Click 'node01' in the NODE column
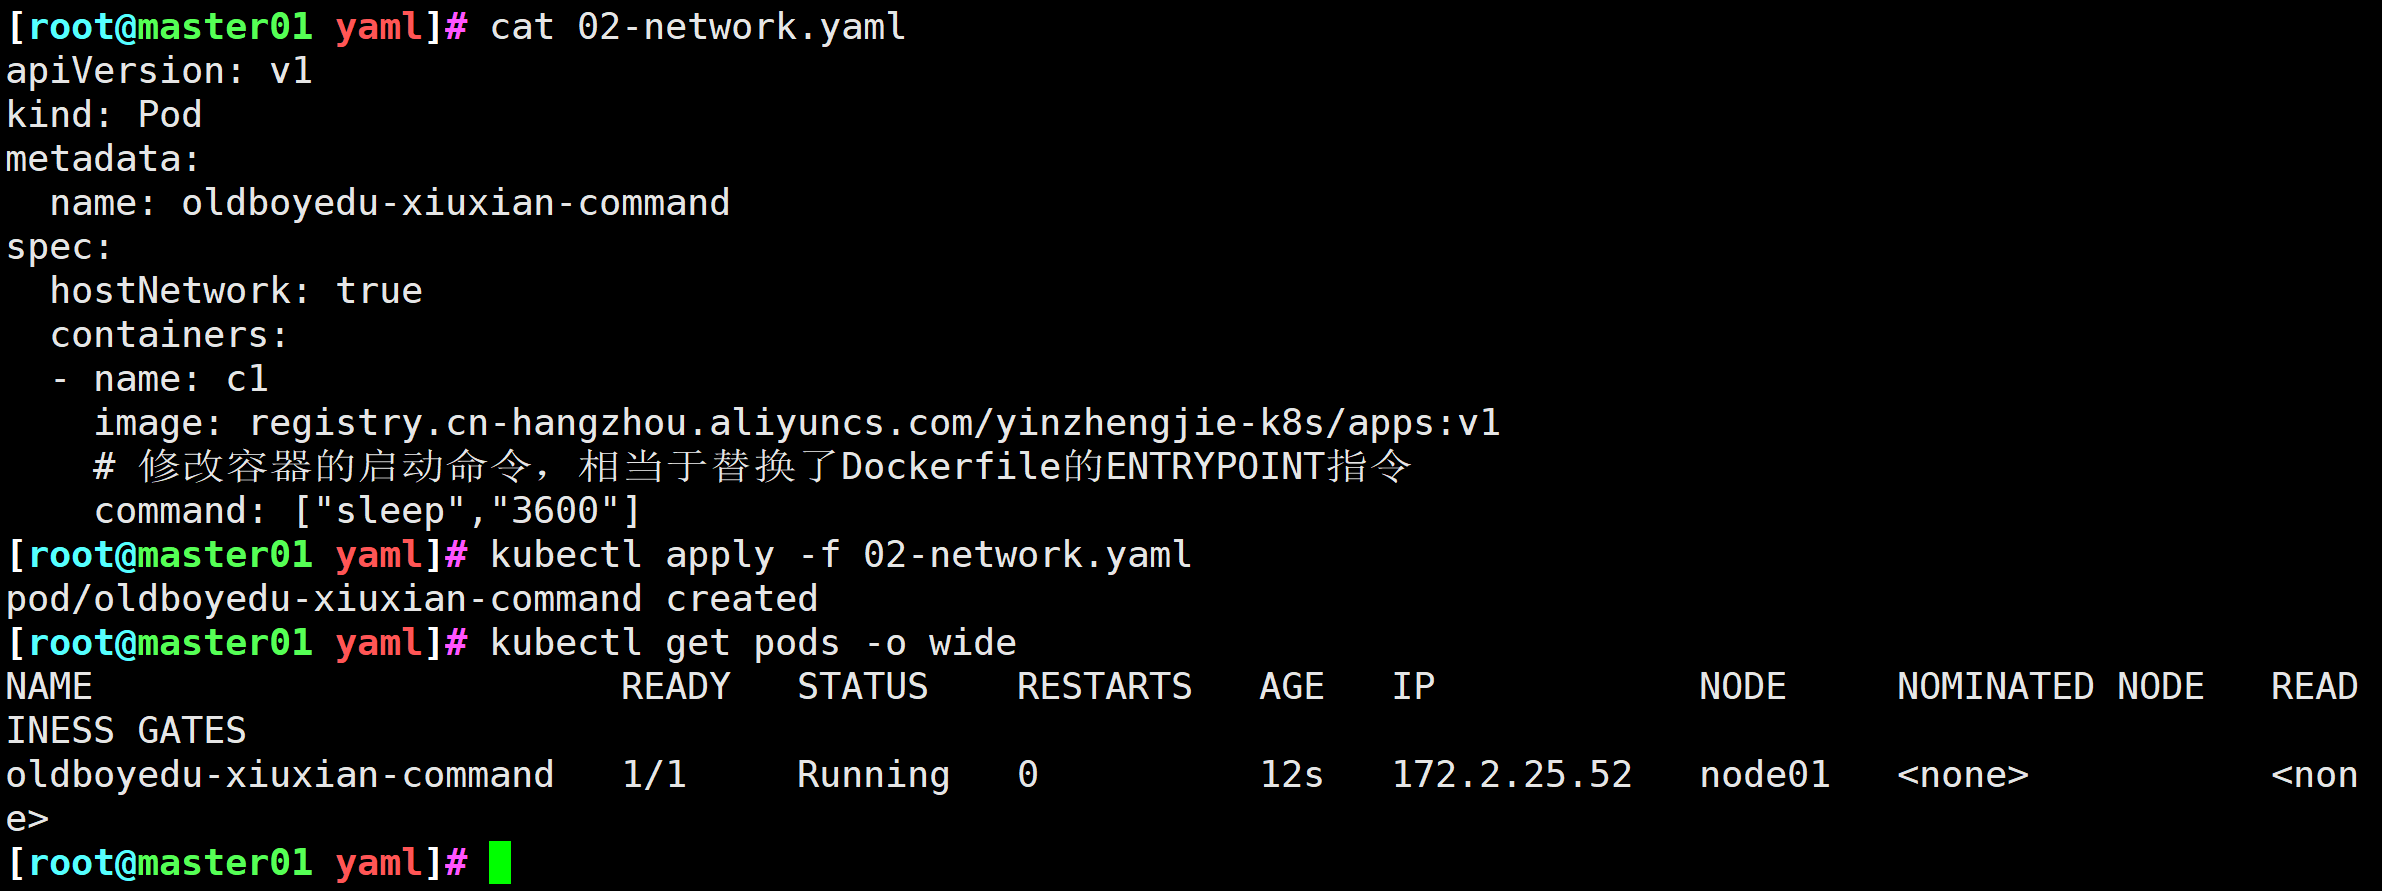The height and width of the screenshot is (891, 2382). click(1764, 775)
